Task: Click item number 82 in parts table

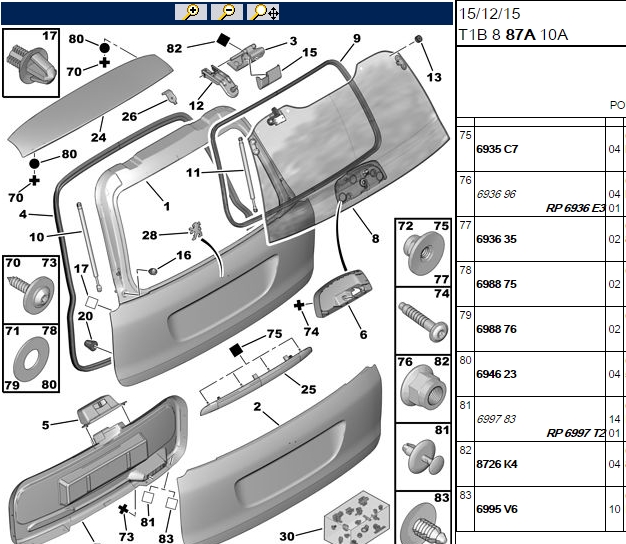Action: coord(465,450)
